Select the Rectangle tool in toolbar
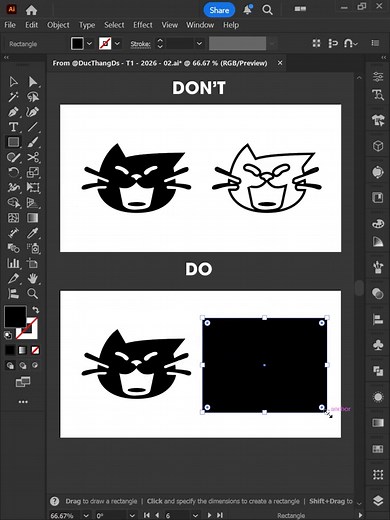This screenshot has width=390, height=520. click(x=13, y=142)
